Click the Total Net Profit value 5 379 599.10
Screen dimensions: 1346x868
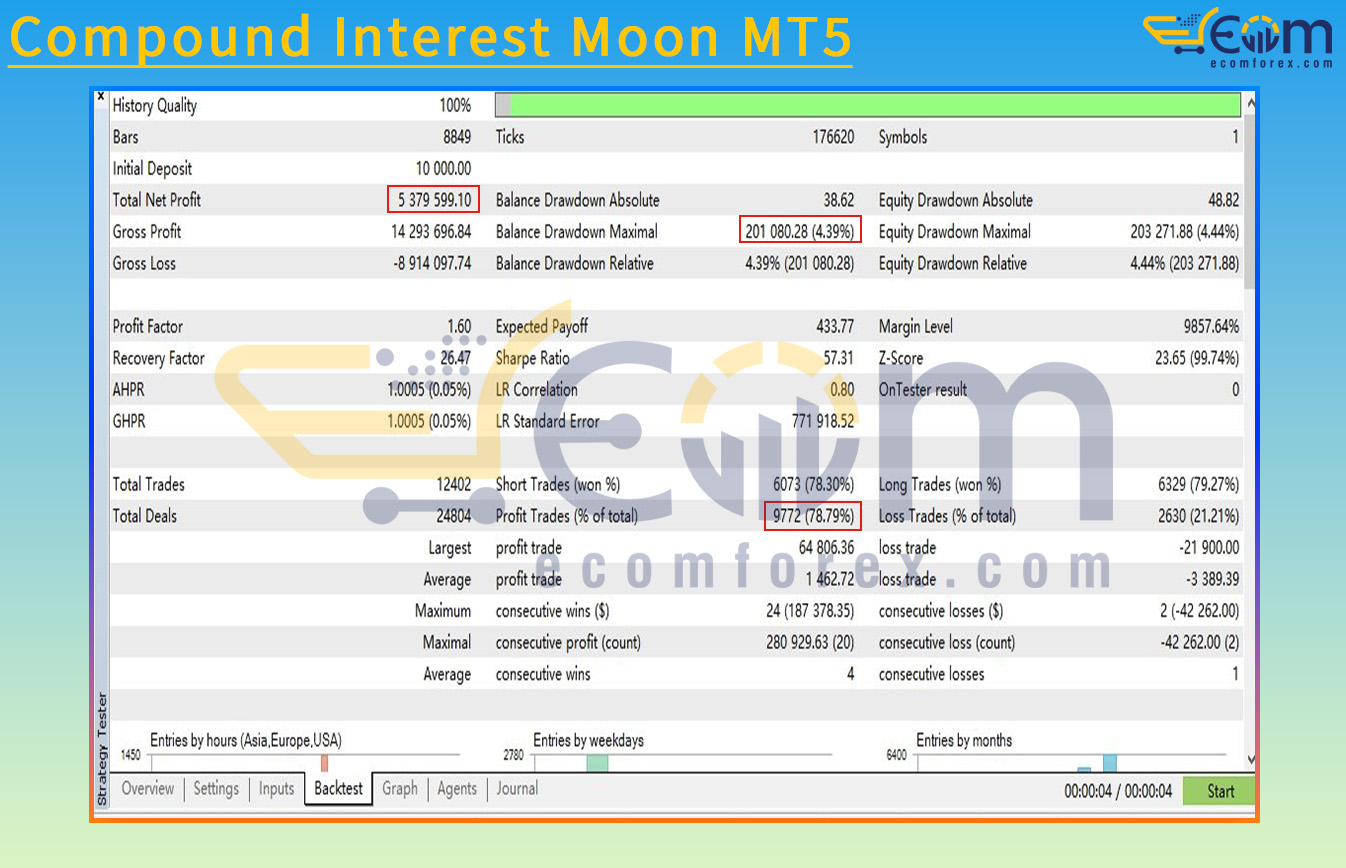click(x=434, y=200)
